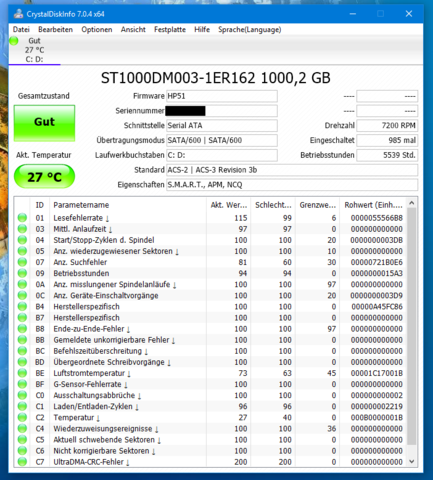Click the Parametername column header

tap(128, 205)
